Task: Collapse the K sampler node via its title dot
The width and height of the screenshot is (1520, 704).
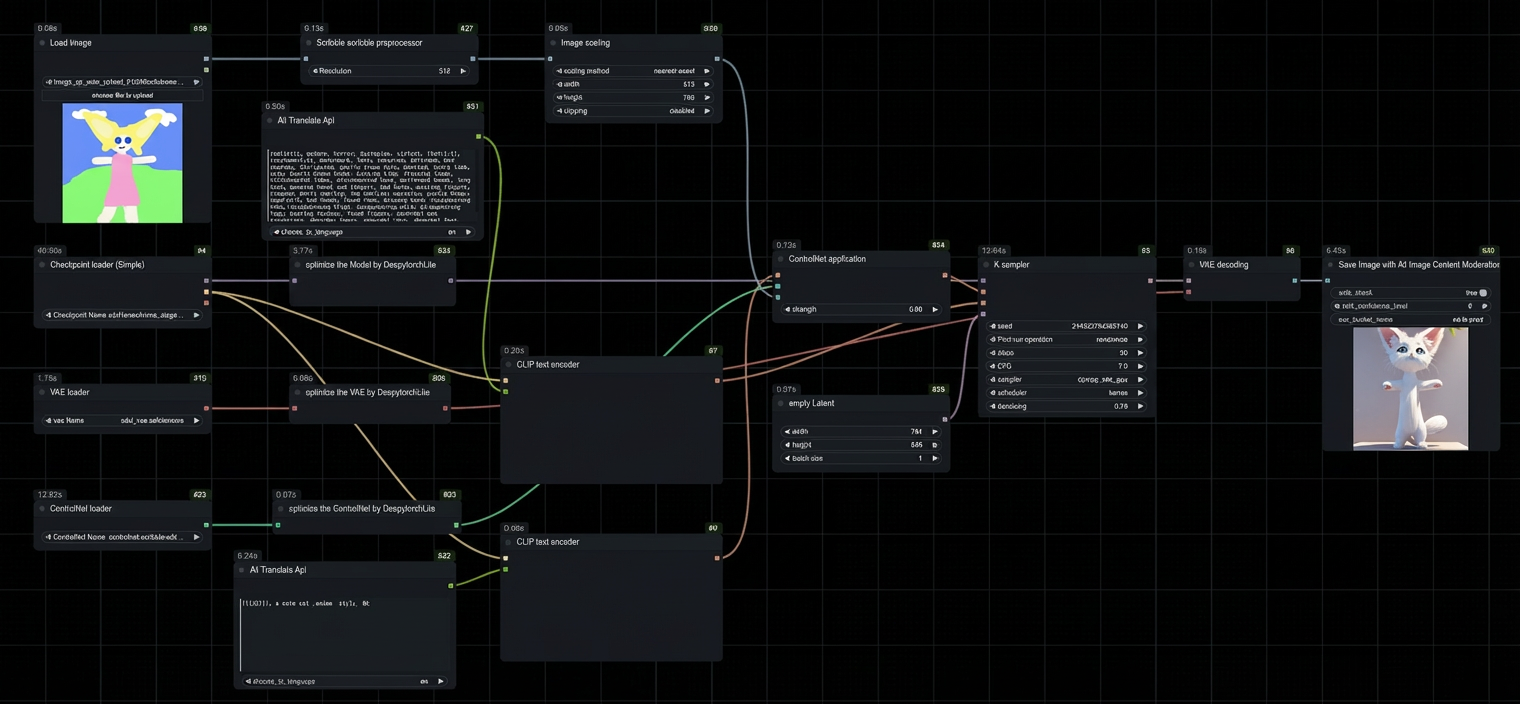Action: pyautogui.click(x=985, y=265)
